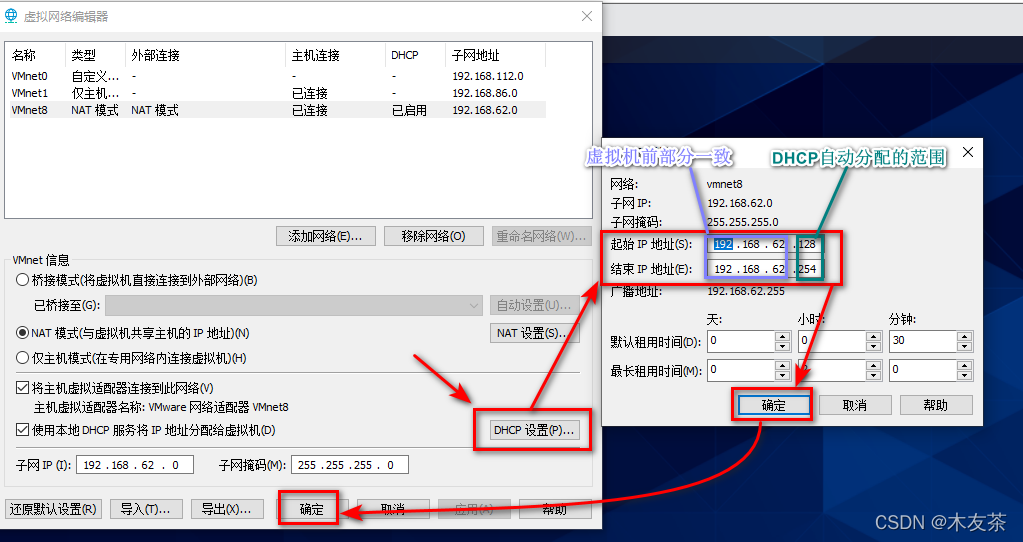The width and height of the screenshot is (1023, 542).
Task: Decrease default lease hours with down arrow
Action: tap(874, 346)
